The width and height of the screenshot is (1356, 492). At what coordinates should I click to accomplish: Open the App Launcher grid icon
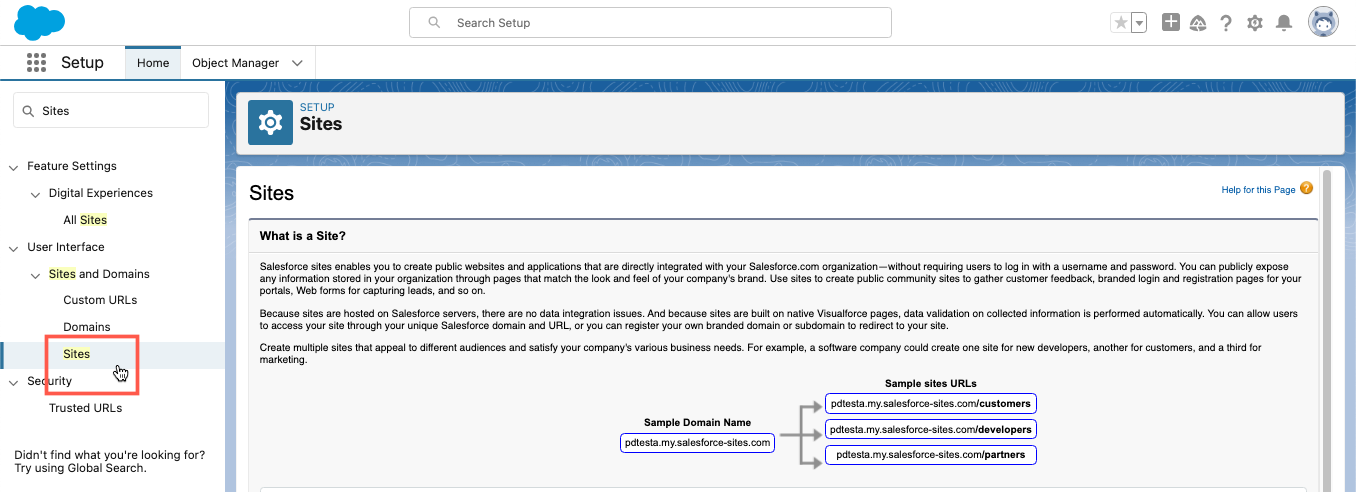pyautogui.click(x=37, y=63)
